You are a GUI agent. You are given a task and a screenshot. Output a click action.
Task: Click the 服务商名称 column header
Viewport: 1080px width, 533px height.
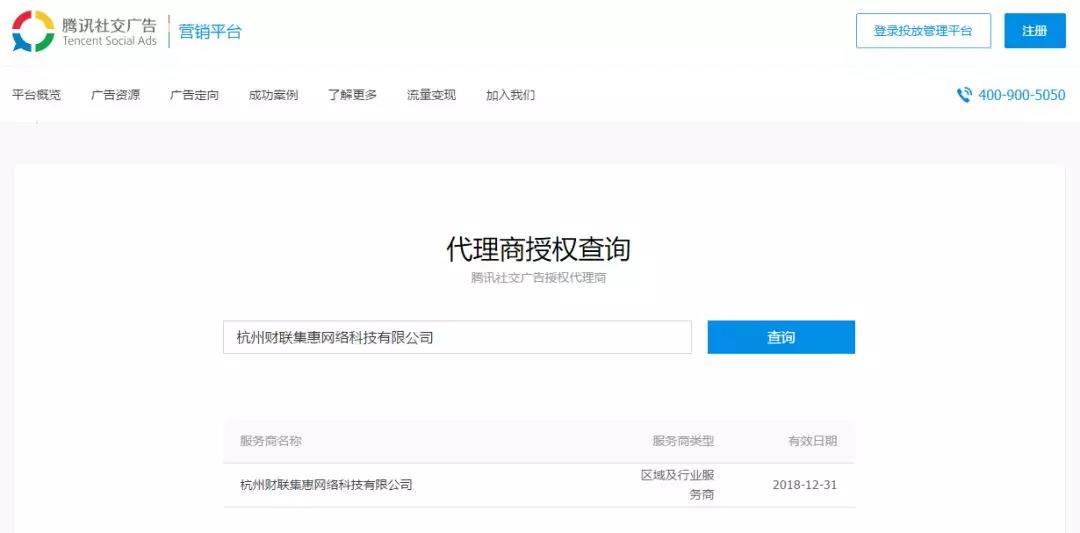(x=271, y=441)
